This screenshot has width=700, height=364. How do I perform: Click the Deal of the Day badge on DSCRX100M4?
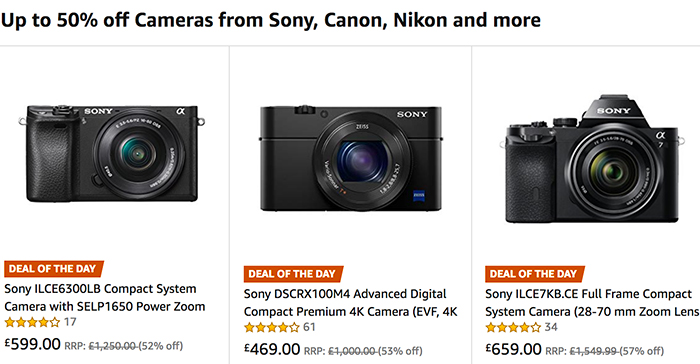click(293, 274)
